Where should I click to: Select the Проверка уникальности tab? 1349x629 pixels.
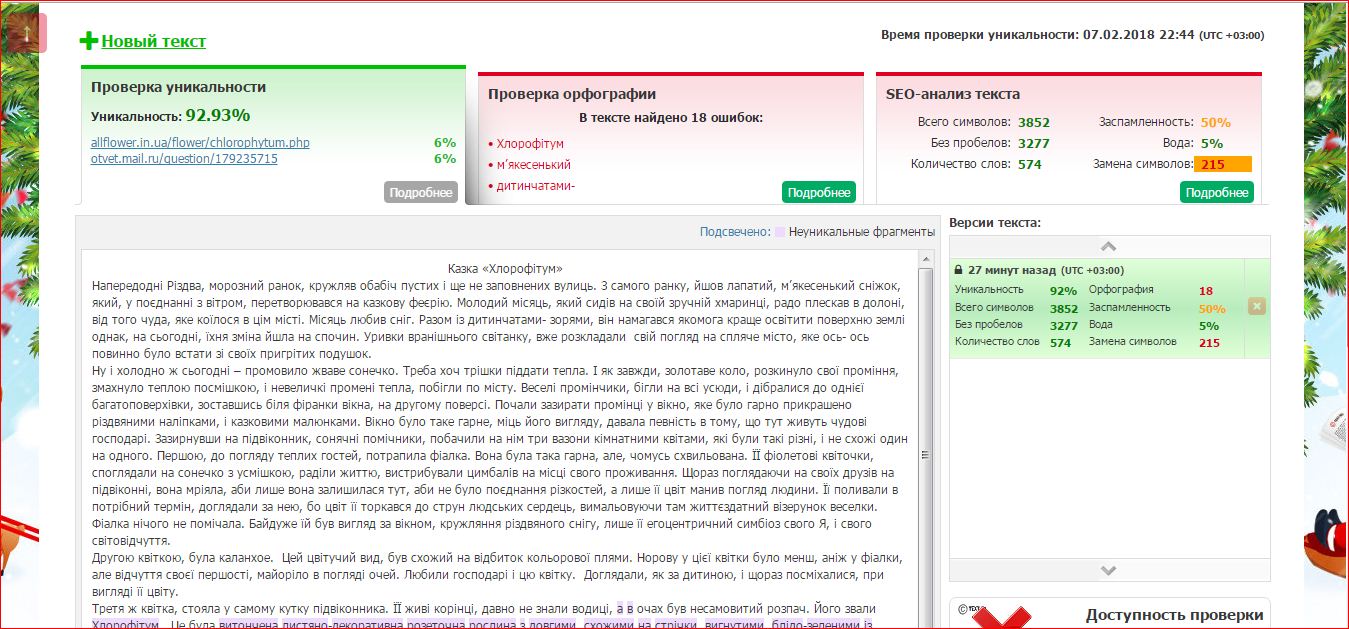pyautogui.click(x=178, y=87)
